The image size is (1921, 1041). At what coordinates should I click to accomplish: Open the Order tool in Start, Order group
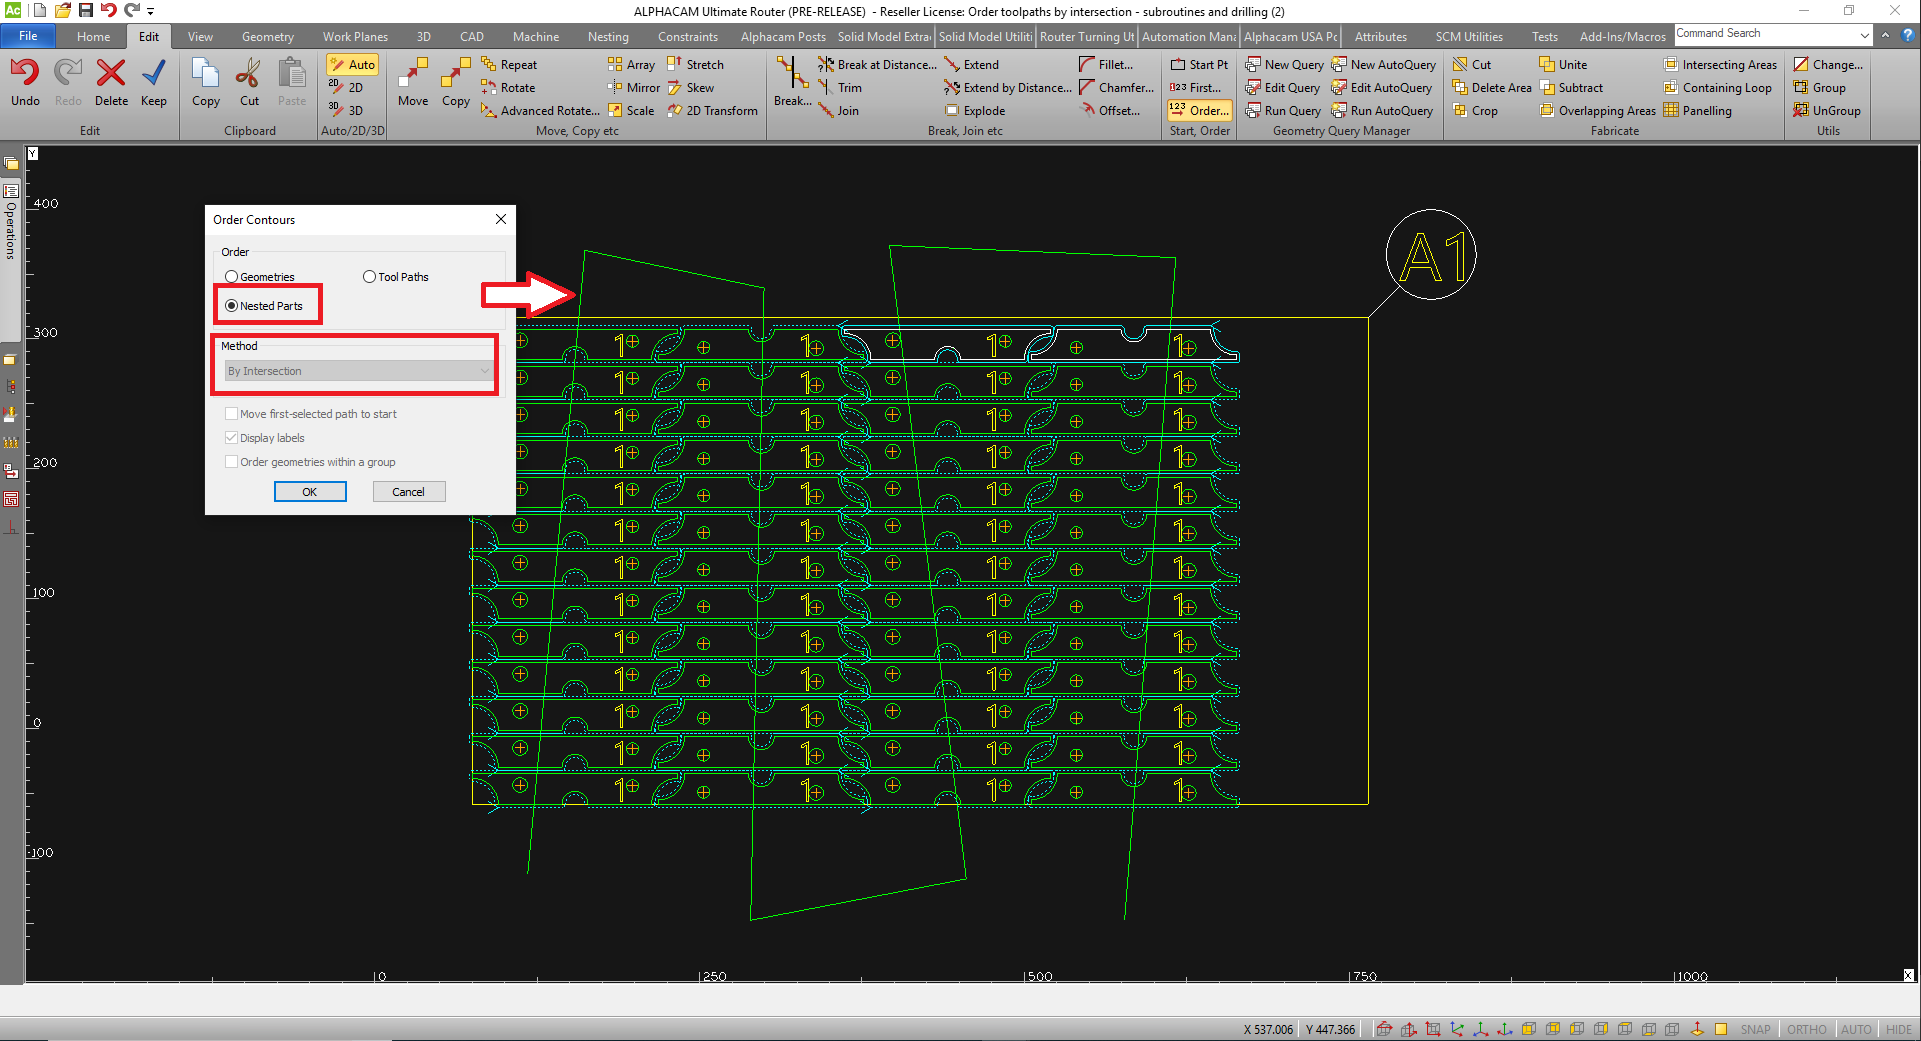click(1200, 111)
